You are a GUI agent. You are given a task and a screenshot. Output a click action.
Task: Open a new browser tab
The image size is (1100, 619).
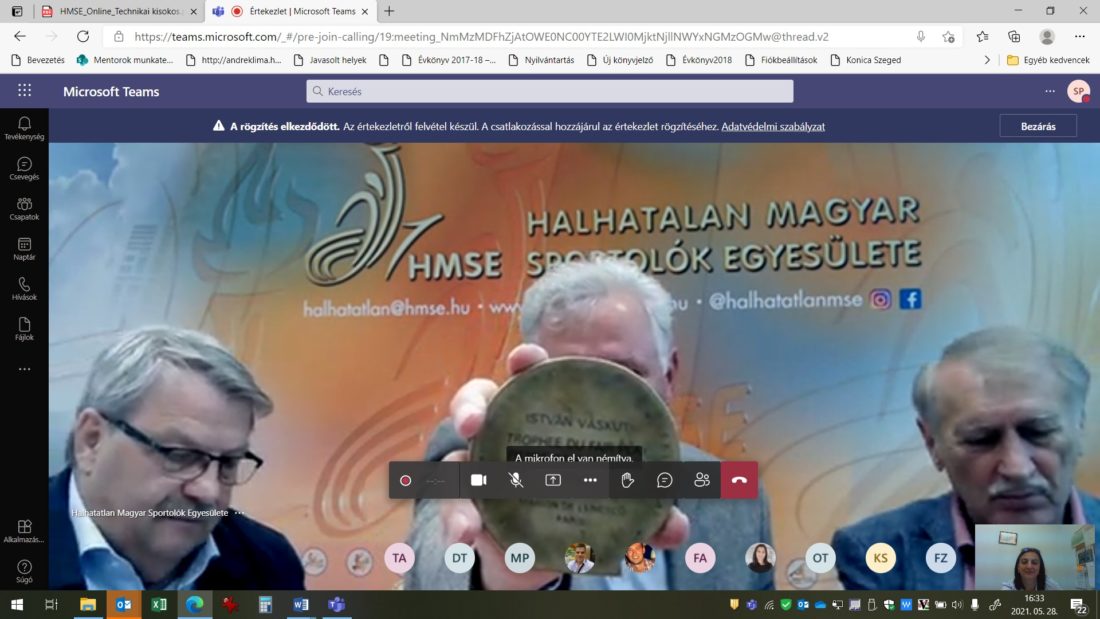click(389, 11)
